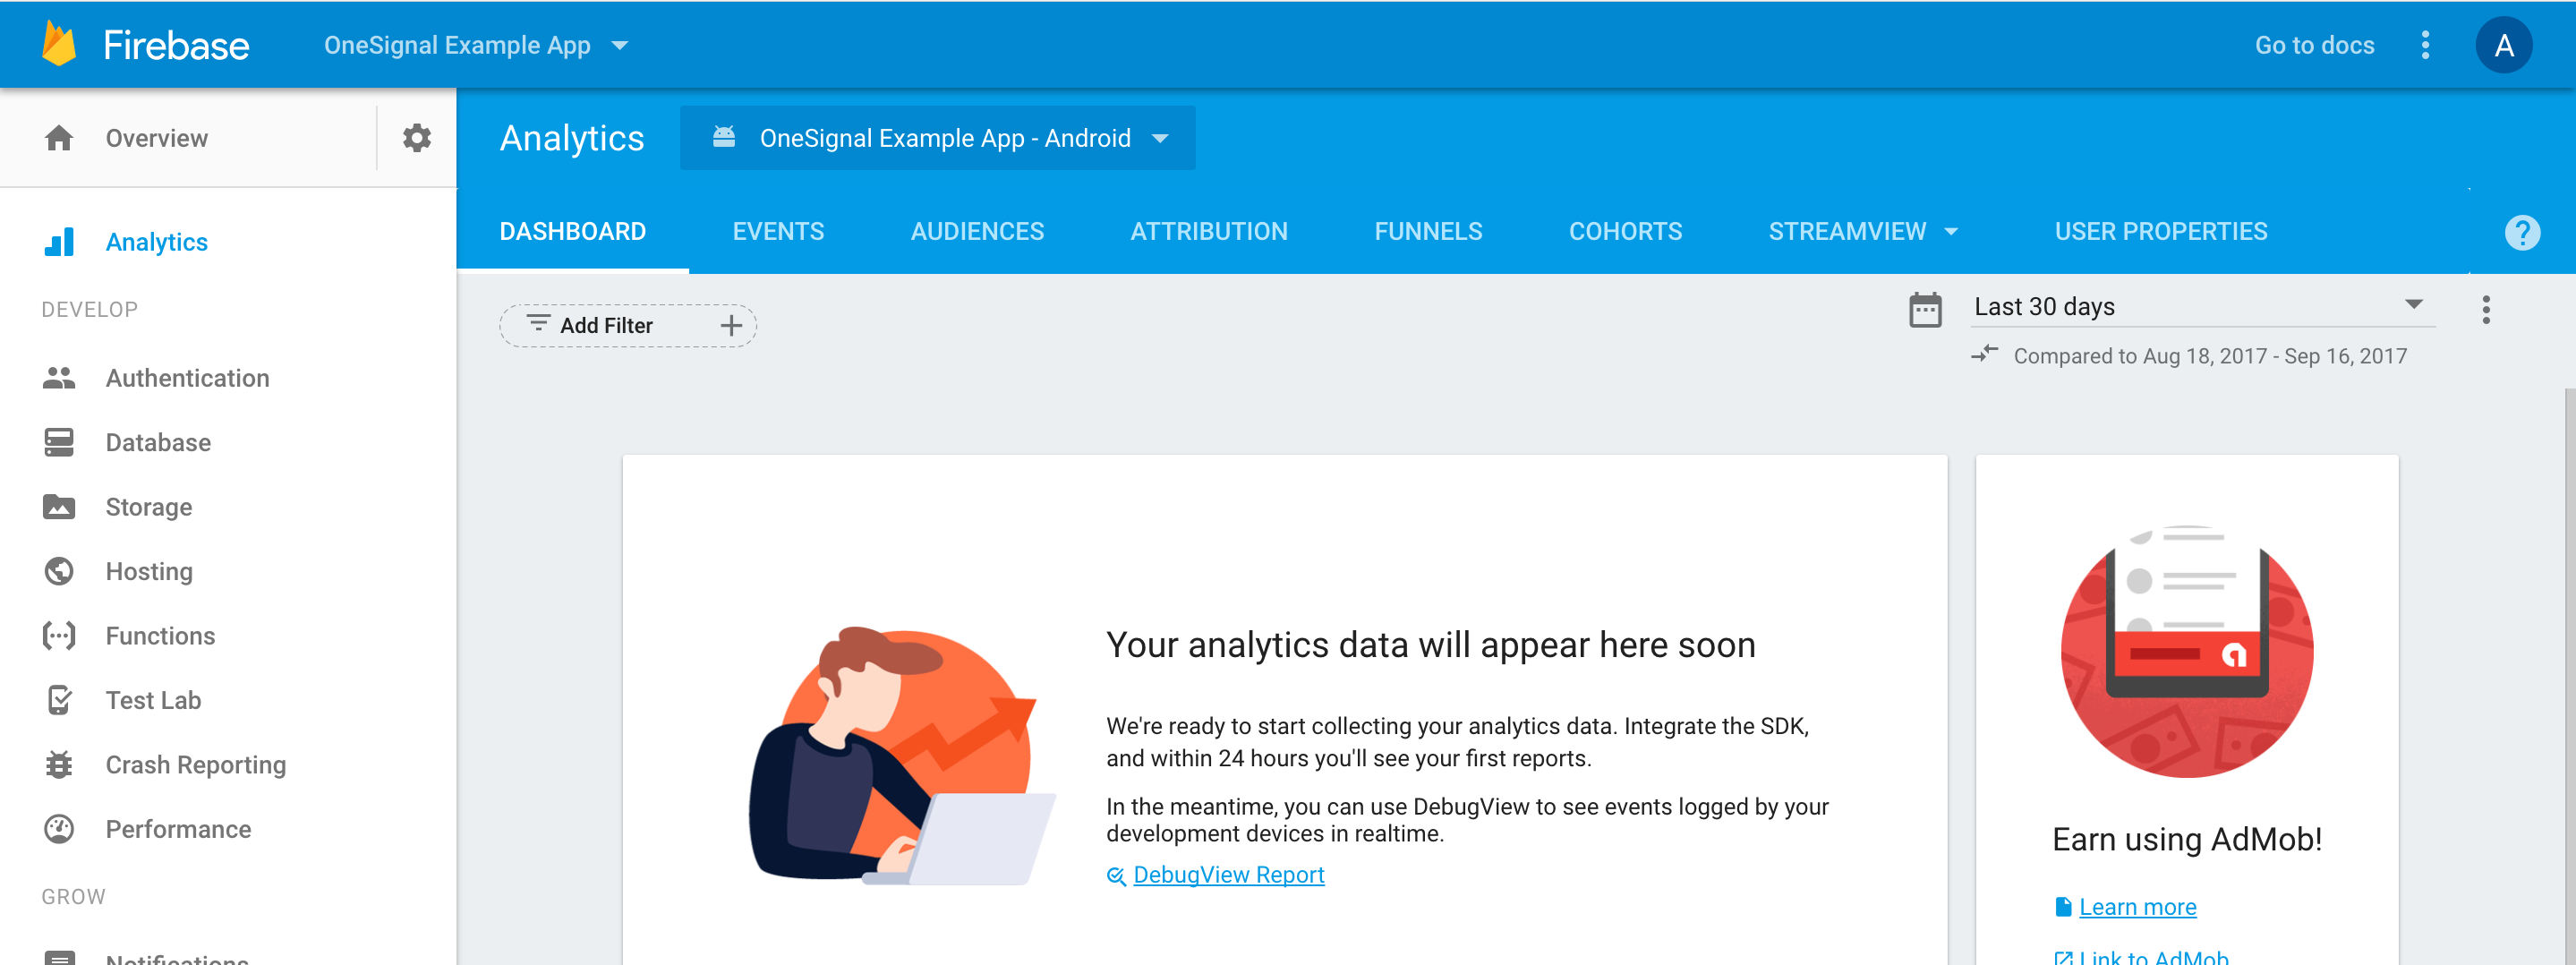Click the Database icon in sidebar
This screenshot has height=965, width=2576.
point(59,442)
